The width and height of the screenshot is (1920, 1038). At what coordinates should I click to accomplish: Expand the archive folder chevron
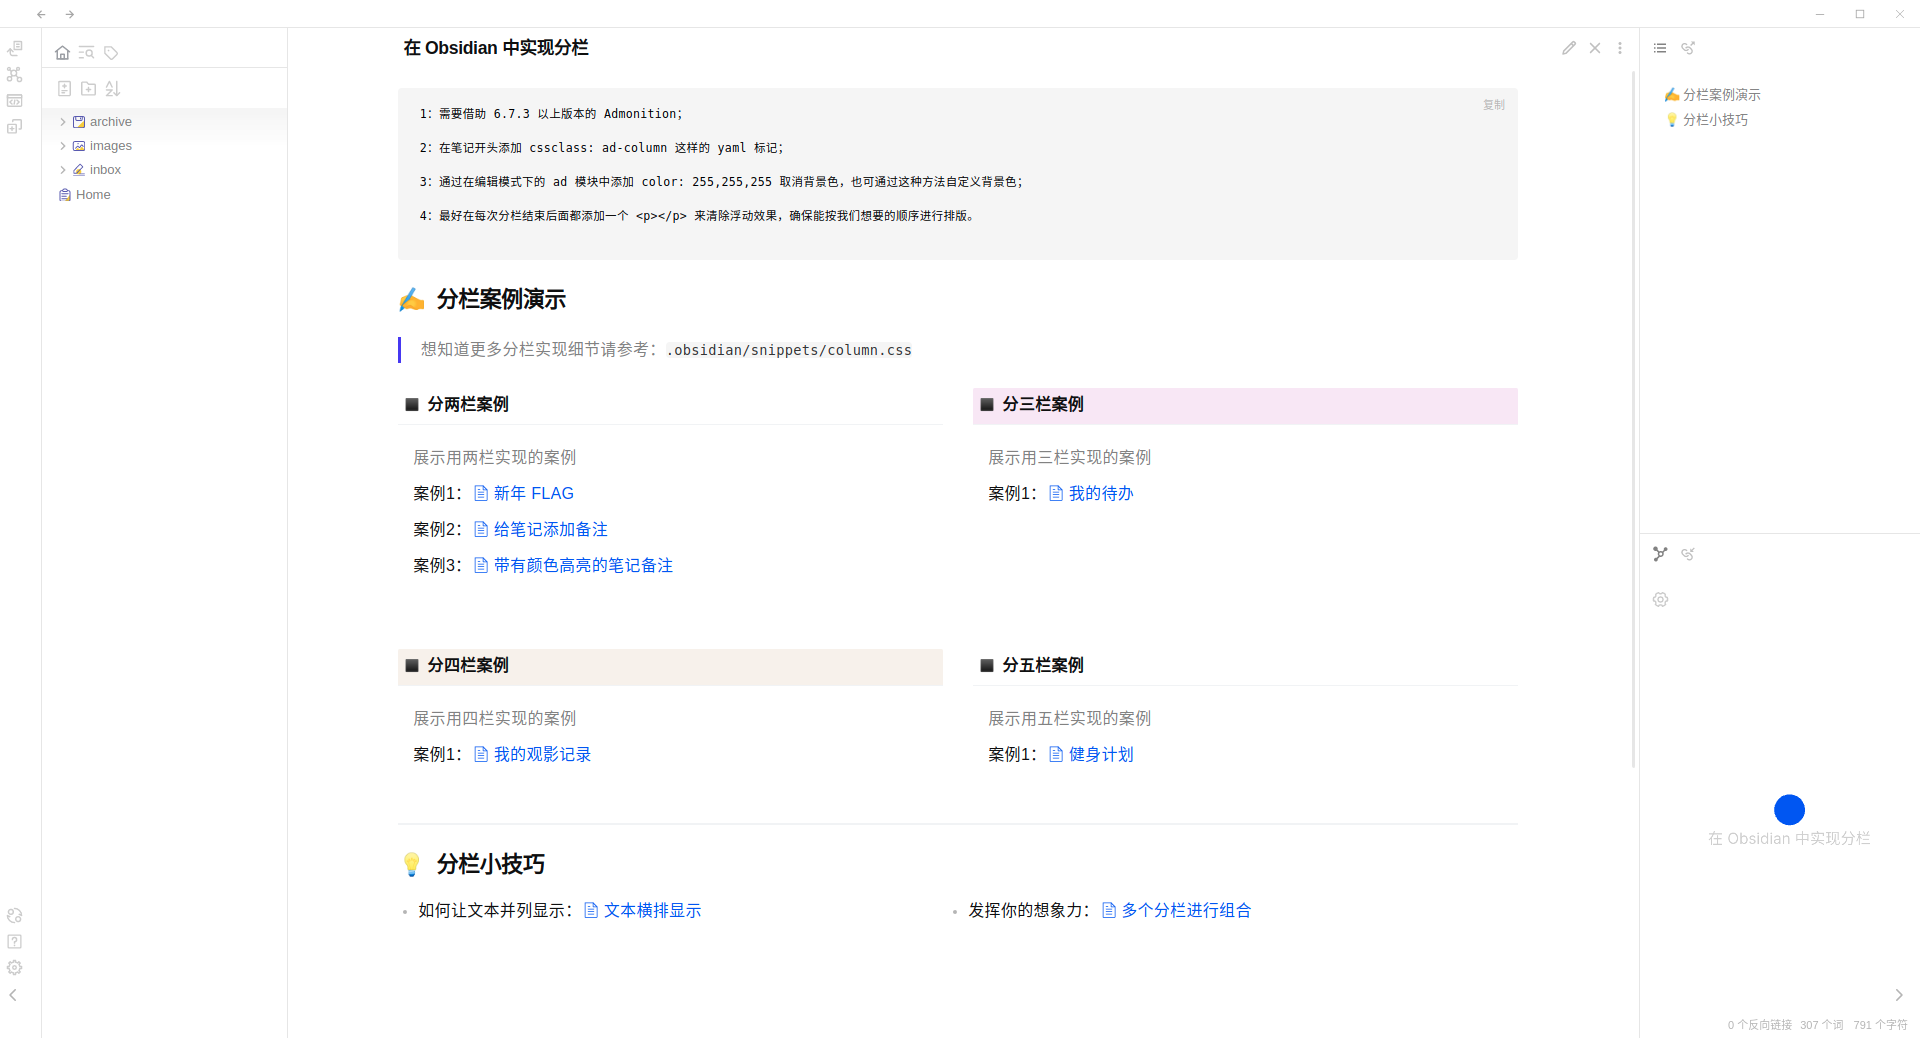[x=62, y=121]
